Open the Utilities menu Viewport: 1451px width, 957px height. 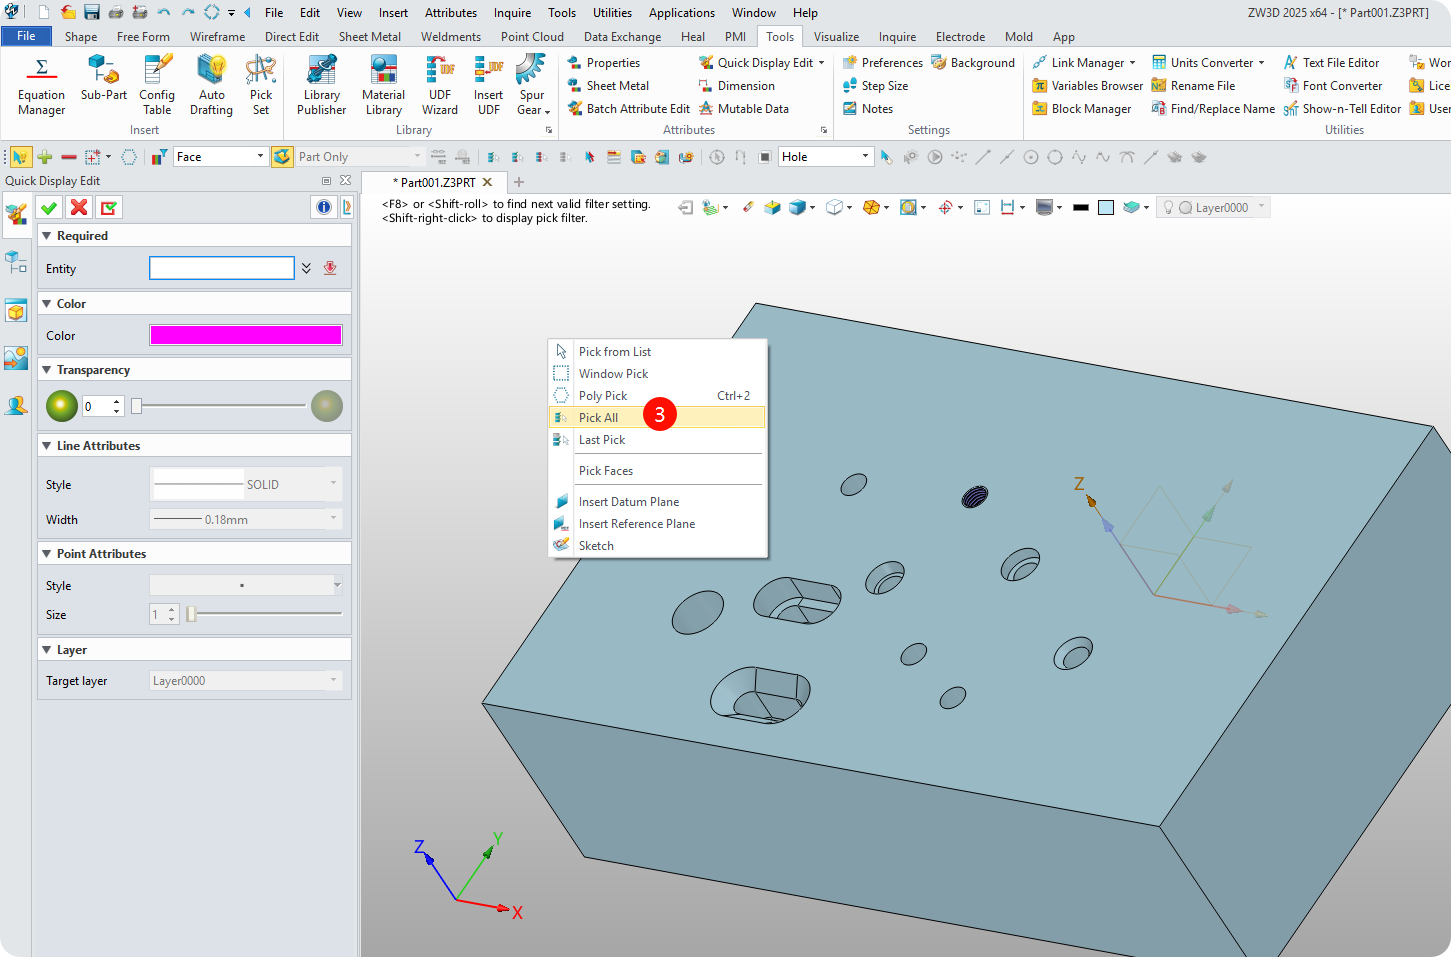click(612, 13)
